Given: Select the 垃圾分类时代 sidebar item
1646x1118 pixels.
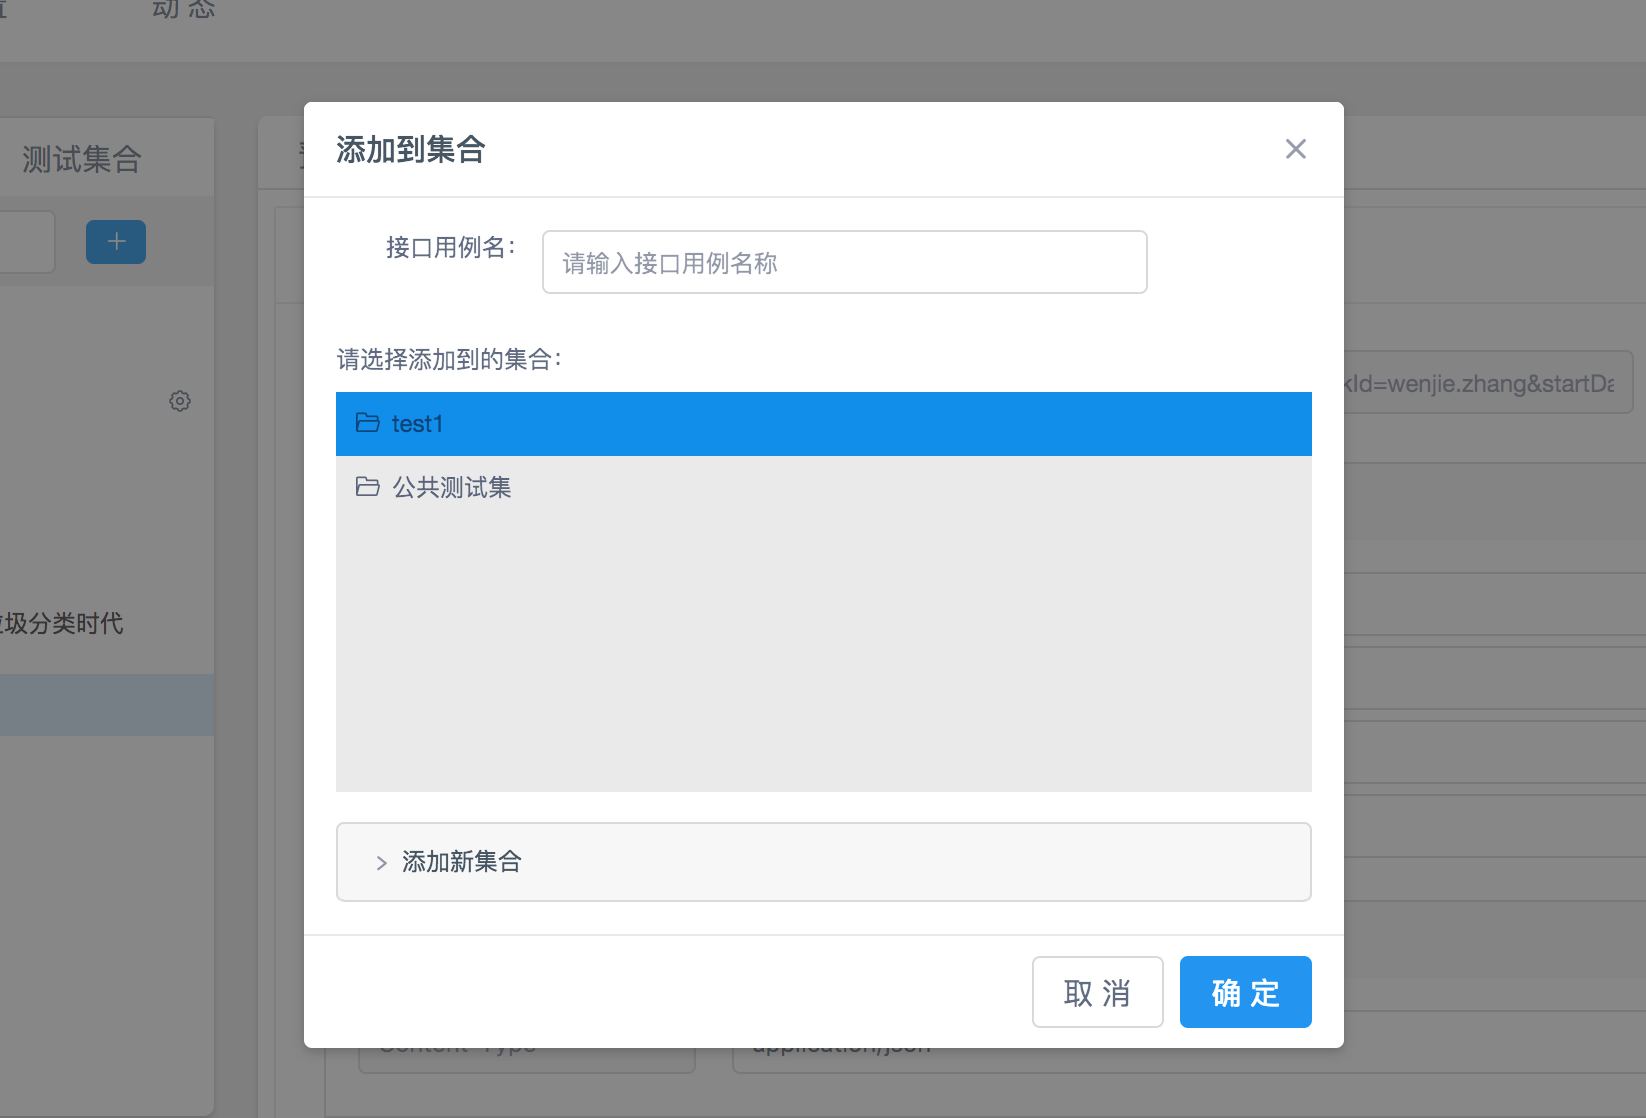Looking at the screenshot, I should point(62,624).
